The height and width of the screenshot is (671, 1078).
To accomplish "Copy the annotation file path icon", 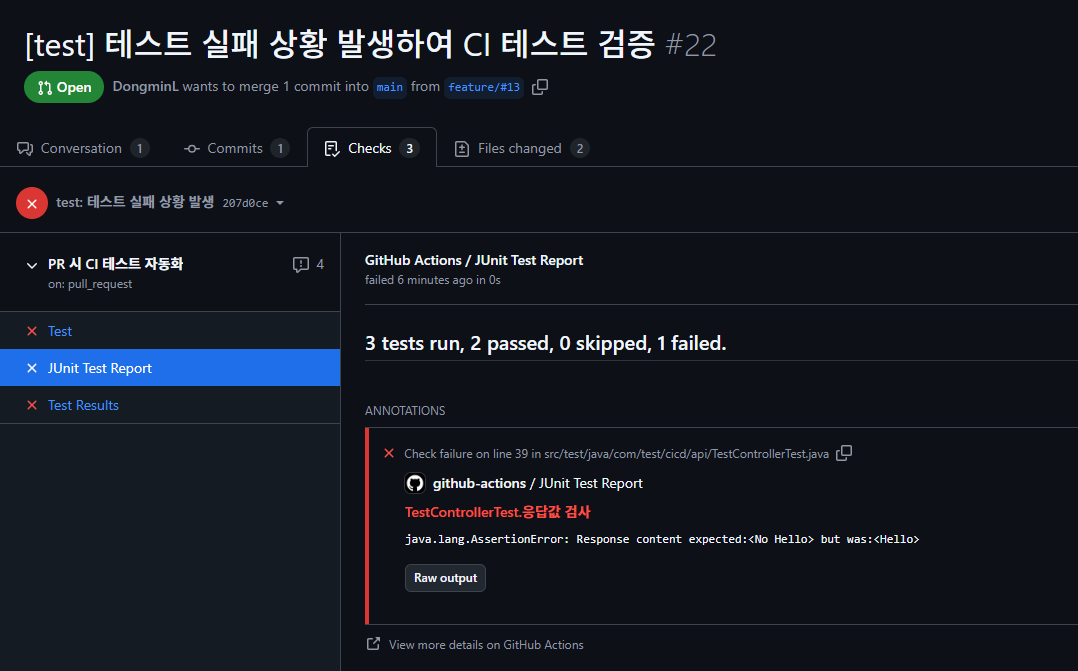I will coord(844,453).
